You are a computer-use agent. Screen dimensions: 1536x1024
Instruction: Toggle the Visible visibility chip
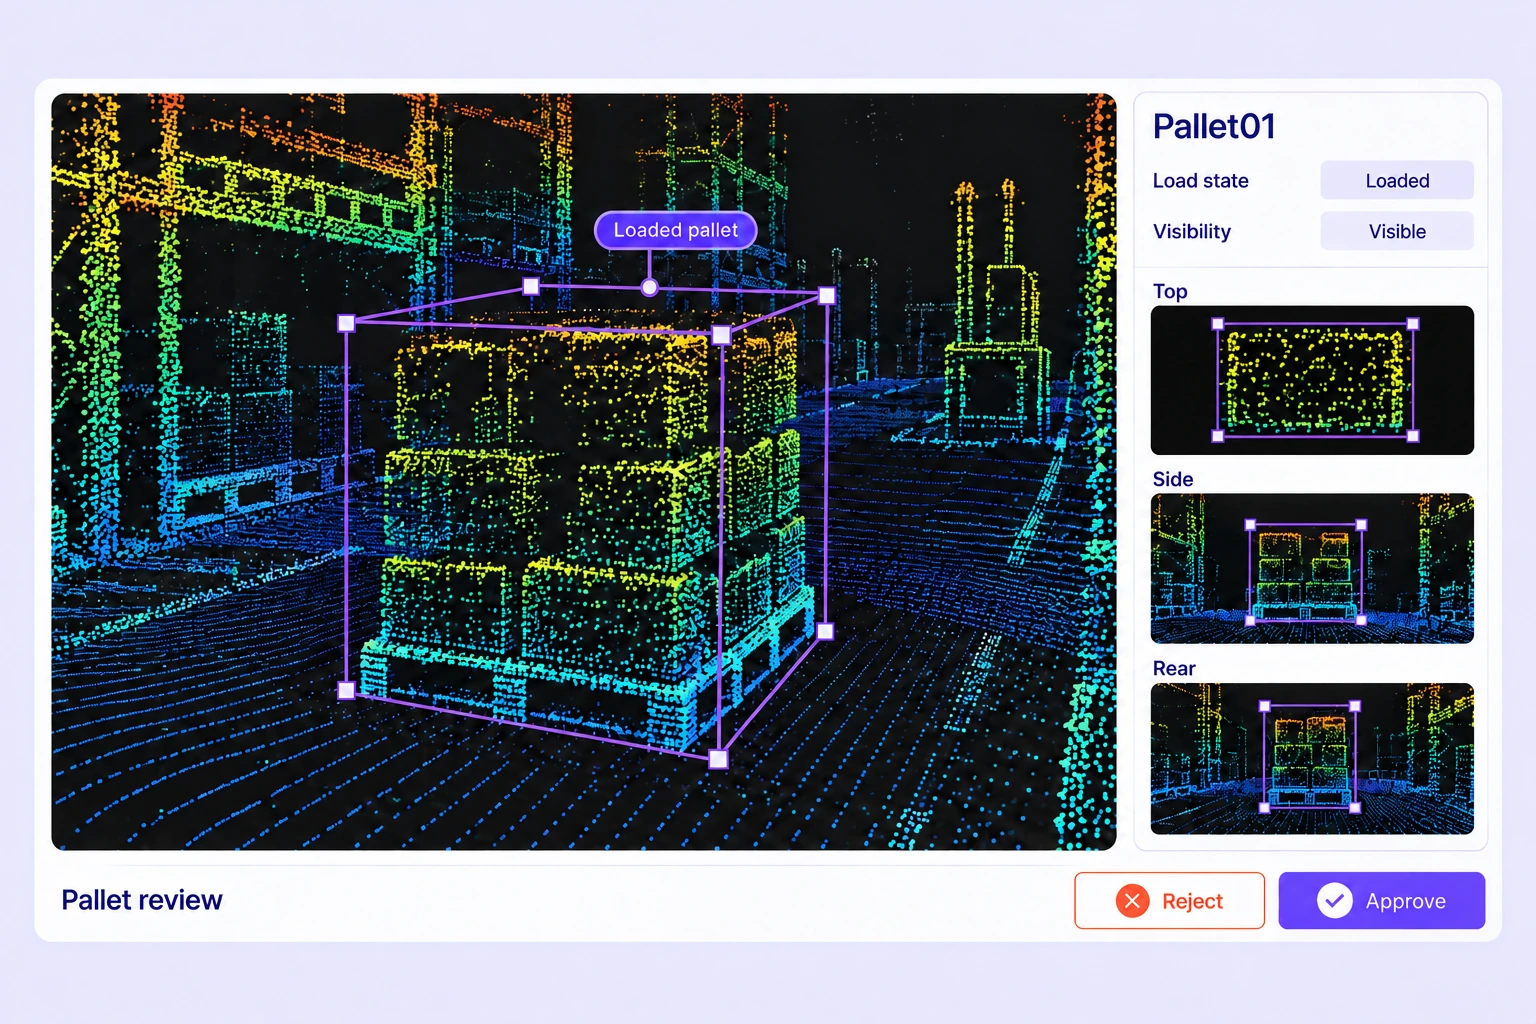(1397, 231)
